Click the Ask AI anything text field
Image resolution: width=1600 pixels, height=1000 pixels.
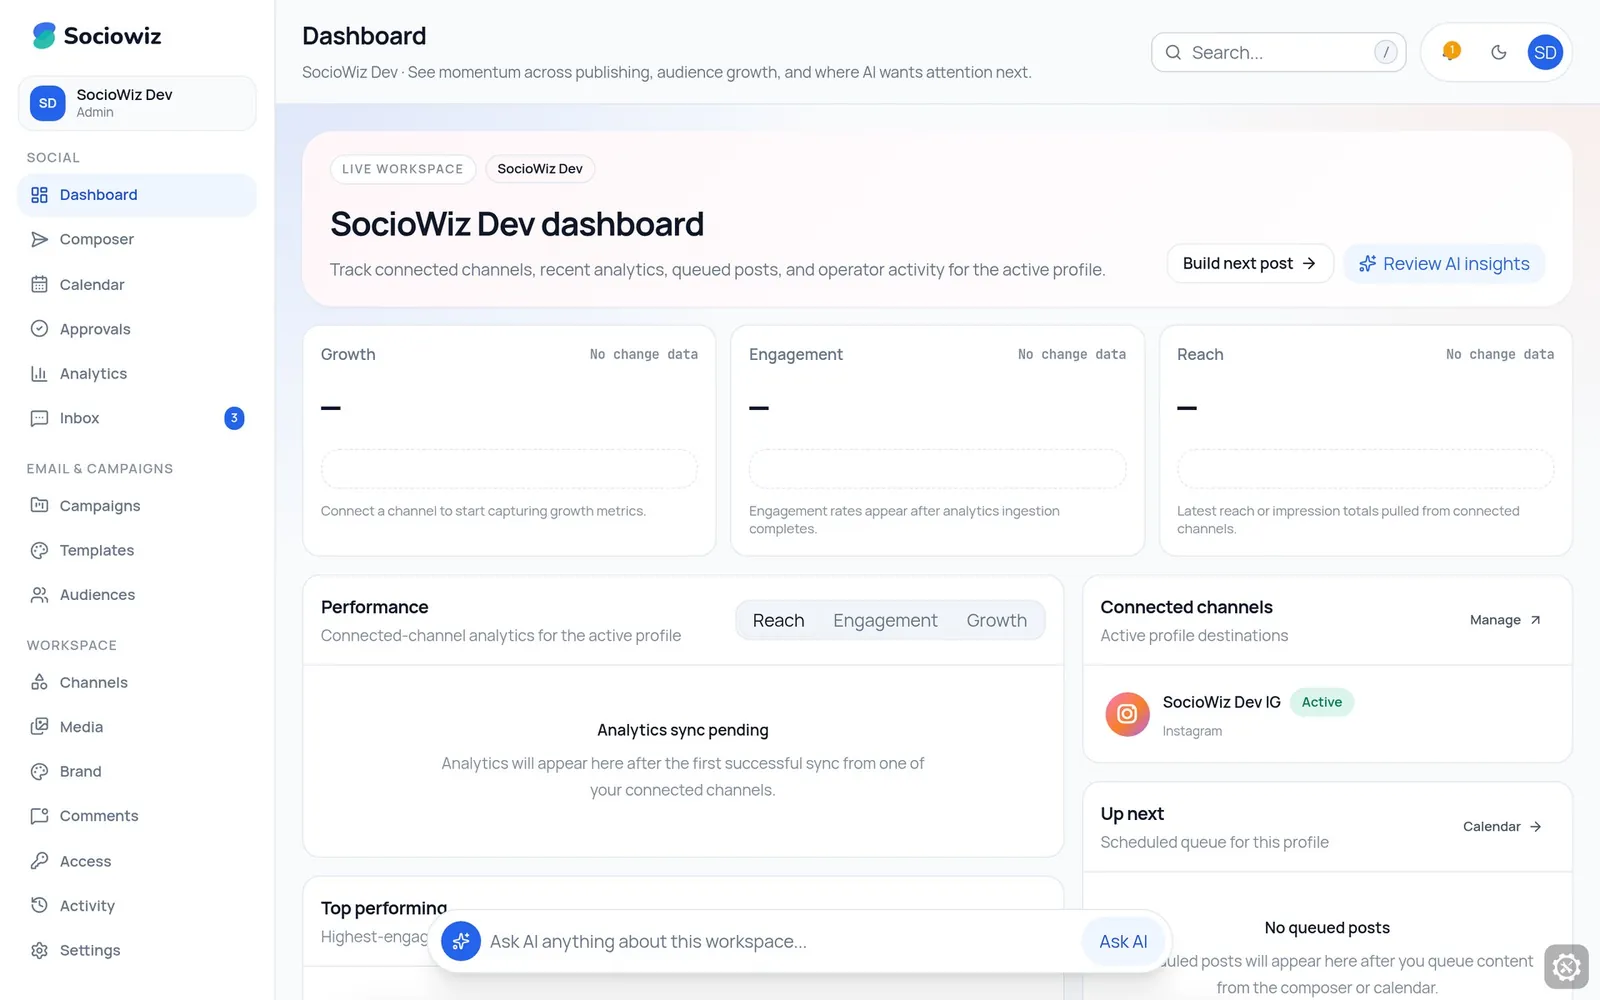pyautogui.click(x=780, y=941)
